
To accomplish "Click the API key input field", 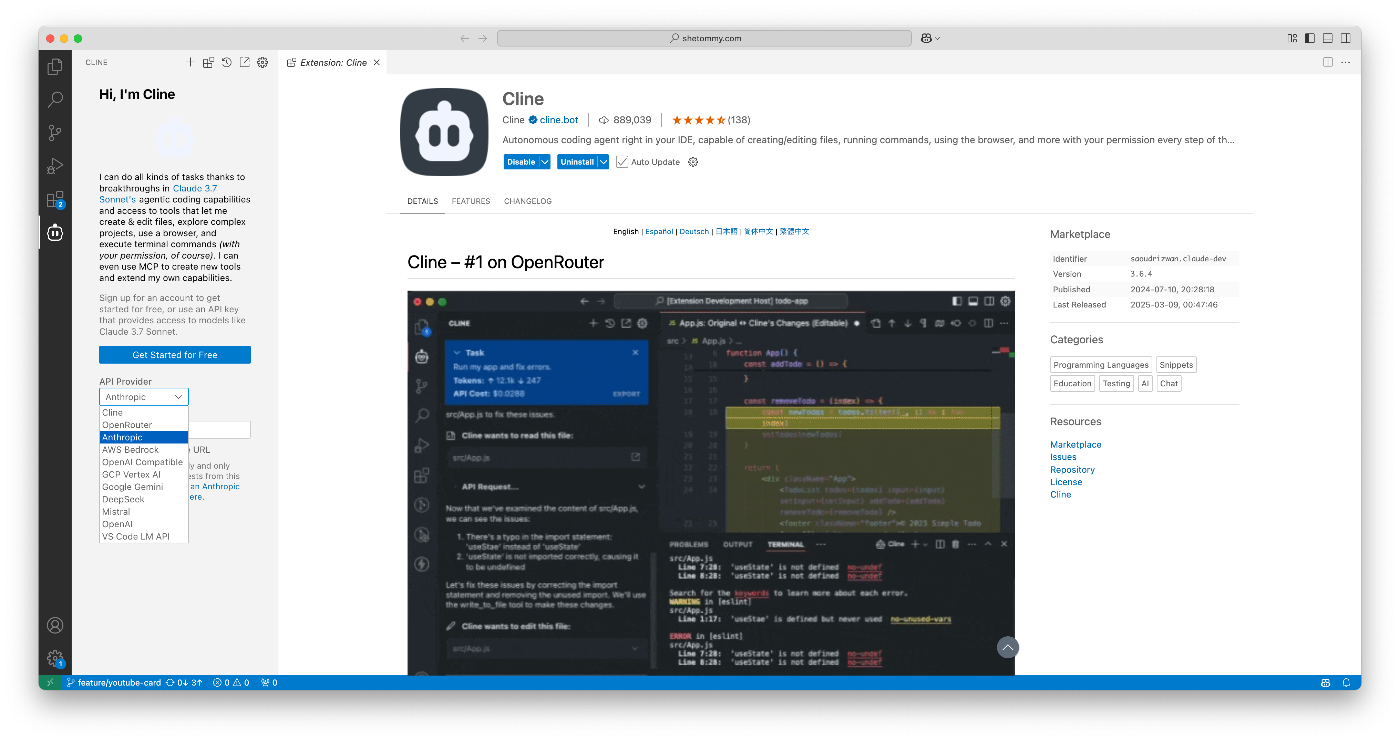I will tap(219, 430).
